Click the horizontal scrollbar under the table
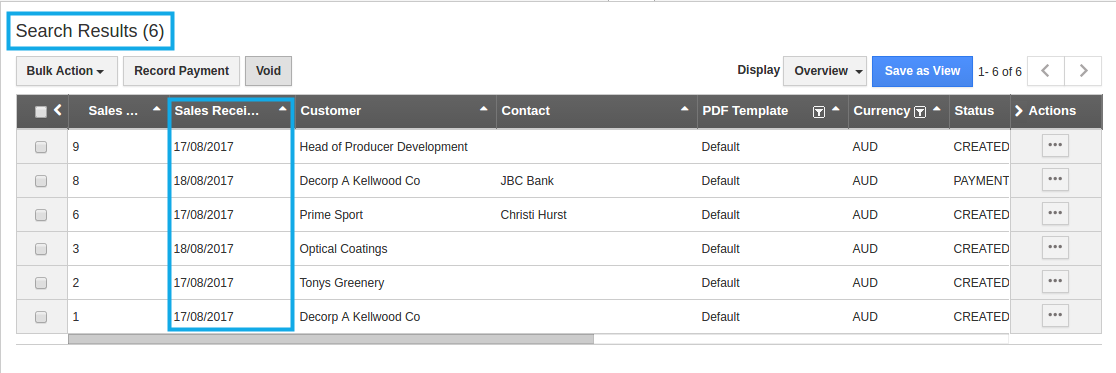 [331, 340]
